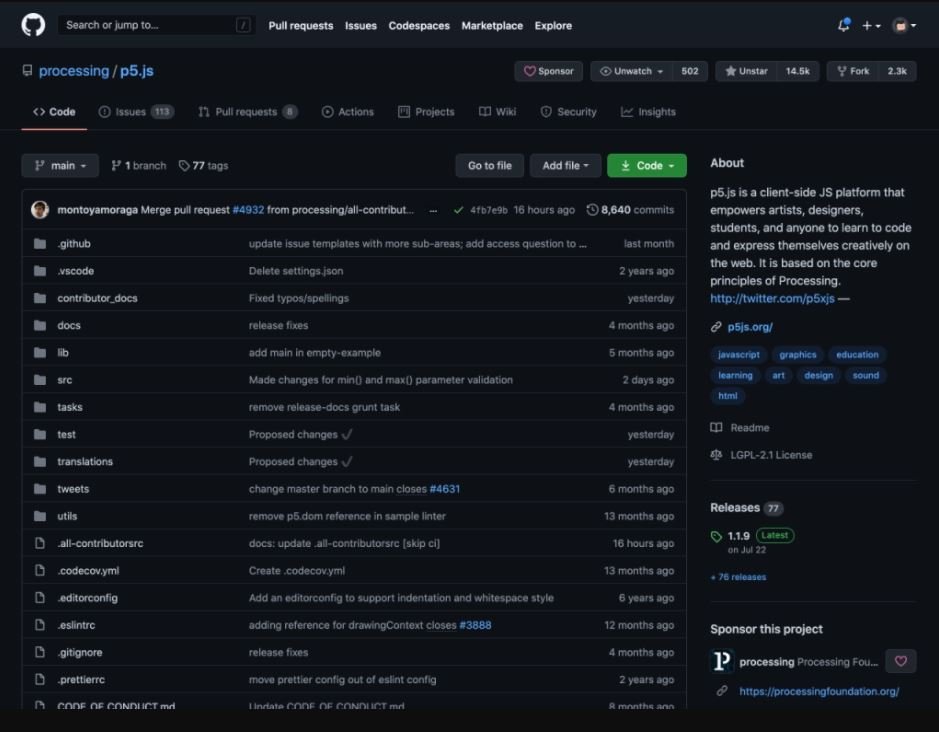This screenshot has height=732, width=939.
Task: Open the Unwatch dropdown
Action: pos(632,71)
